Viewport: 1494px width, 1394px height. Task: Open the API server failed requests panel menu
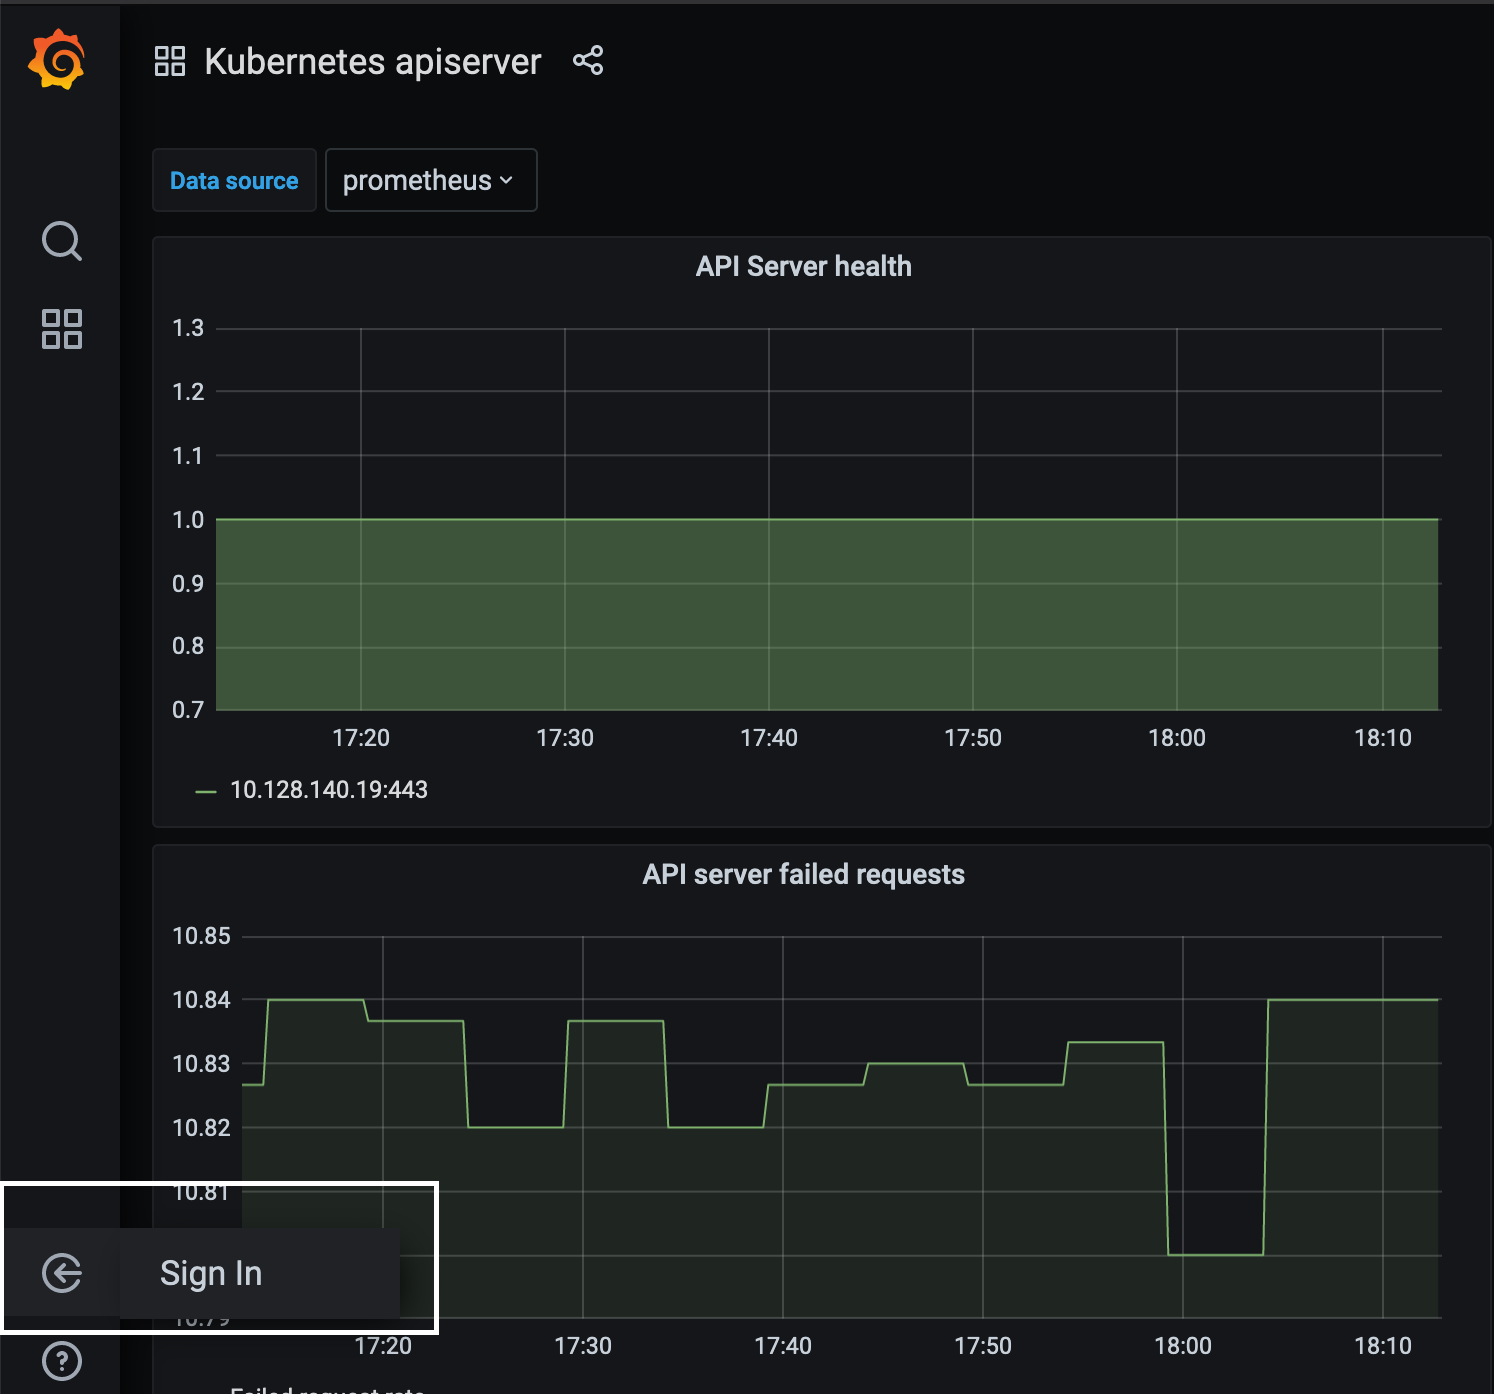click(804, 874)
